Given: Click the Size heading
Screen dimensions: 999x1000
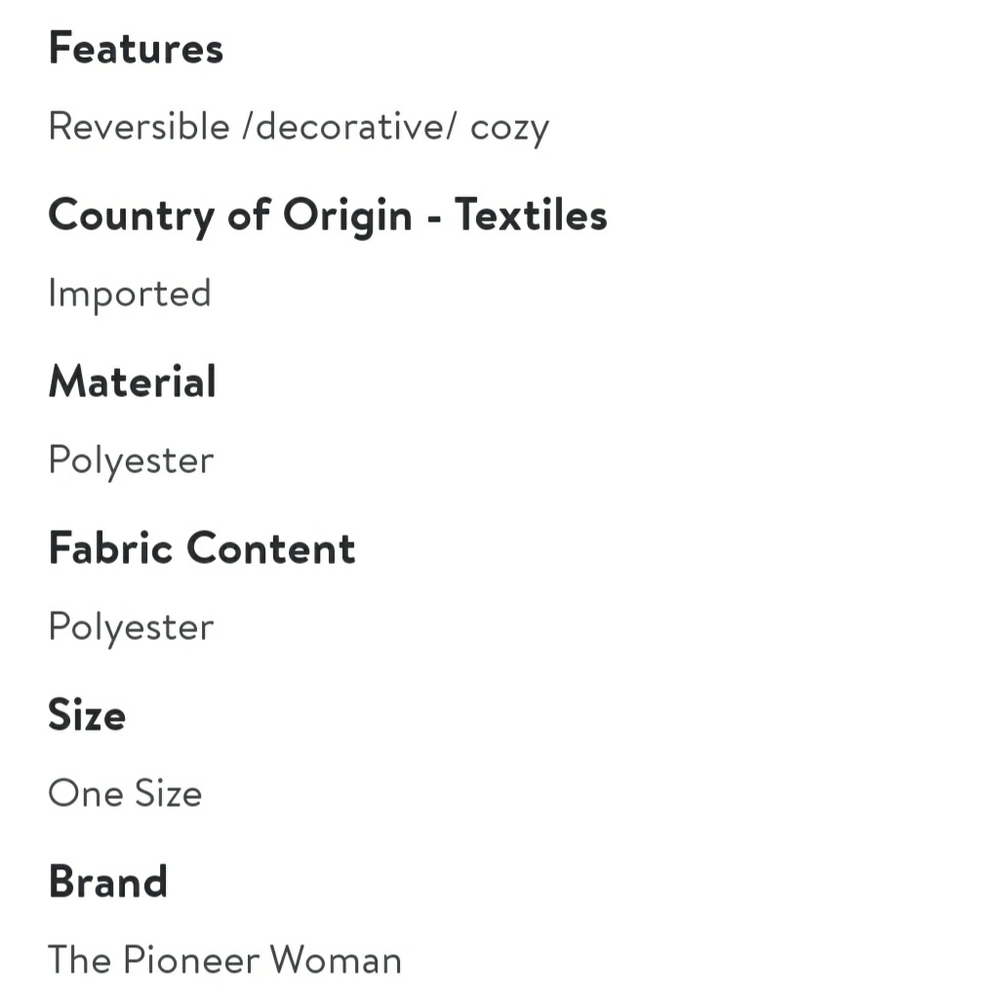Looking at the screenshot, I should [87, 715].
